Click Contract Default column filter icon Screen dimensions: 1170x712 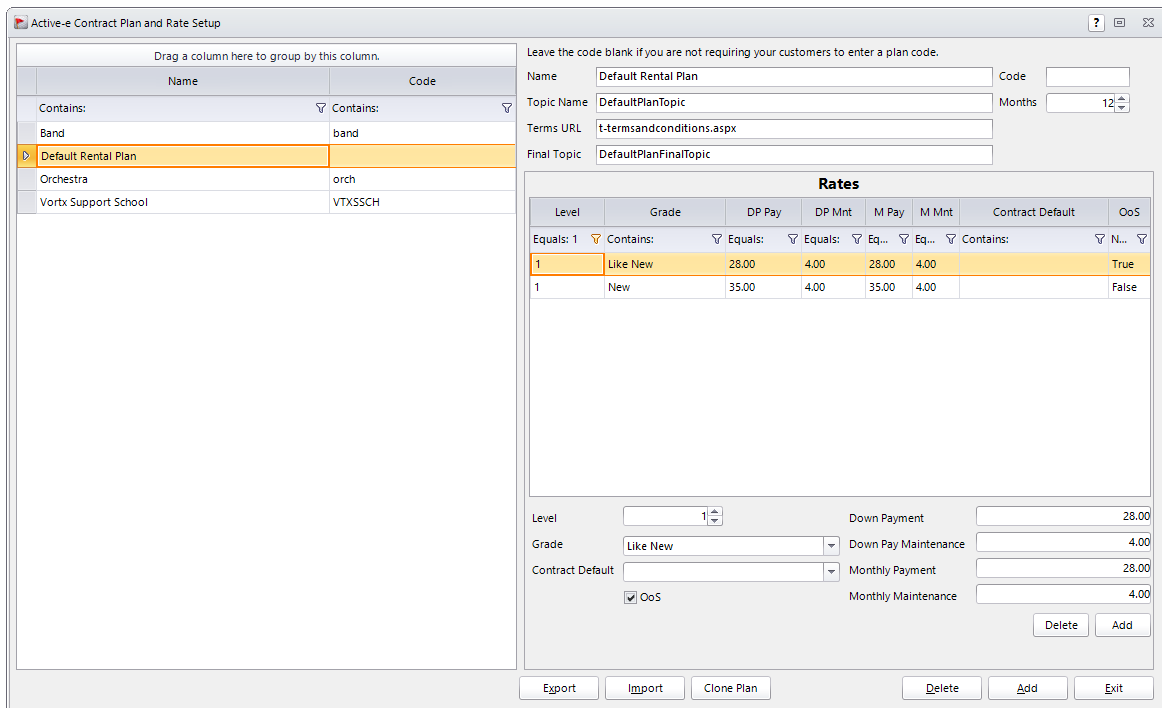(x=1099, y=239)
